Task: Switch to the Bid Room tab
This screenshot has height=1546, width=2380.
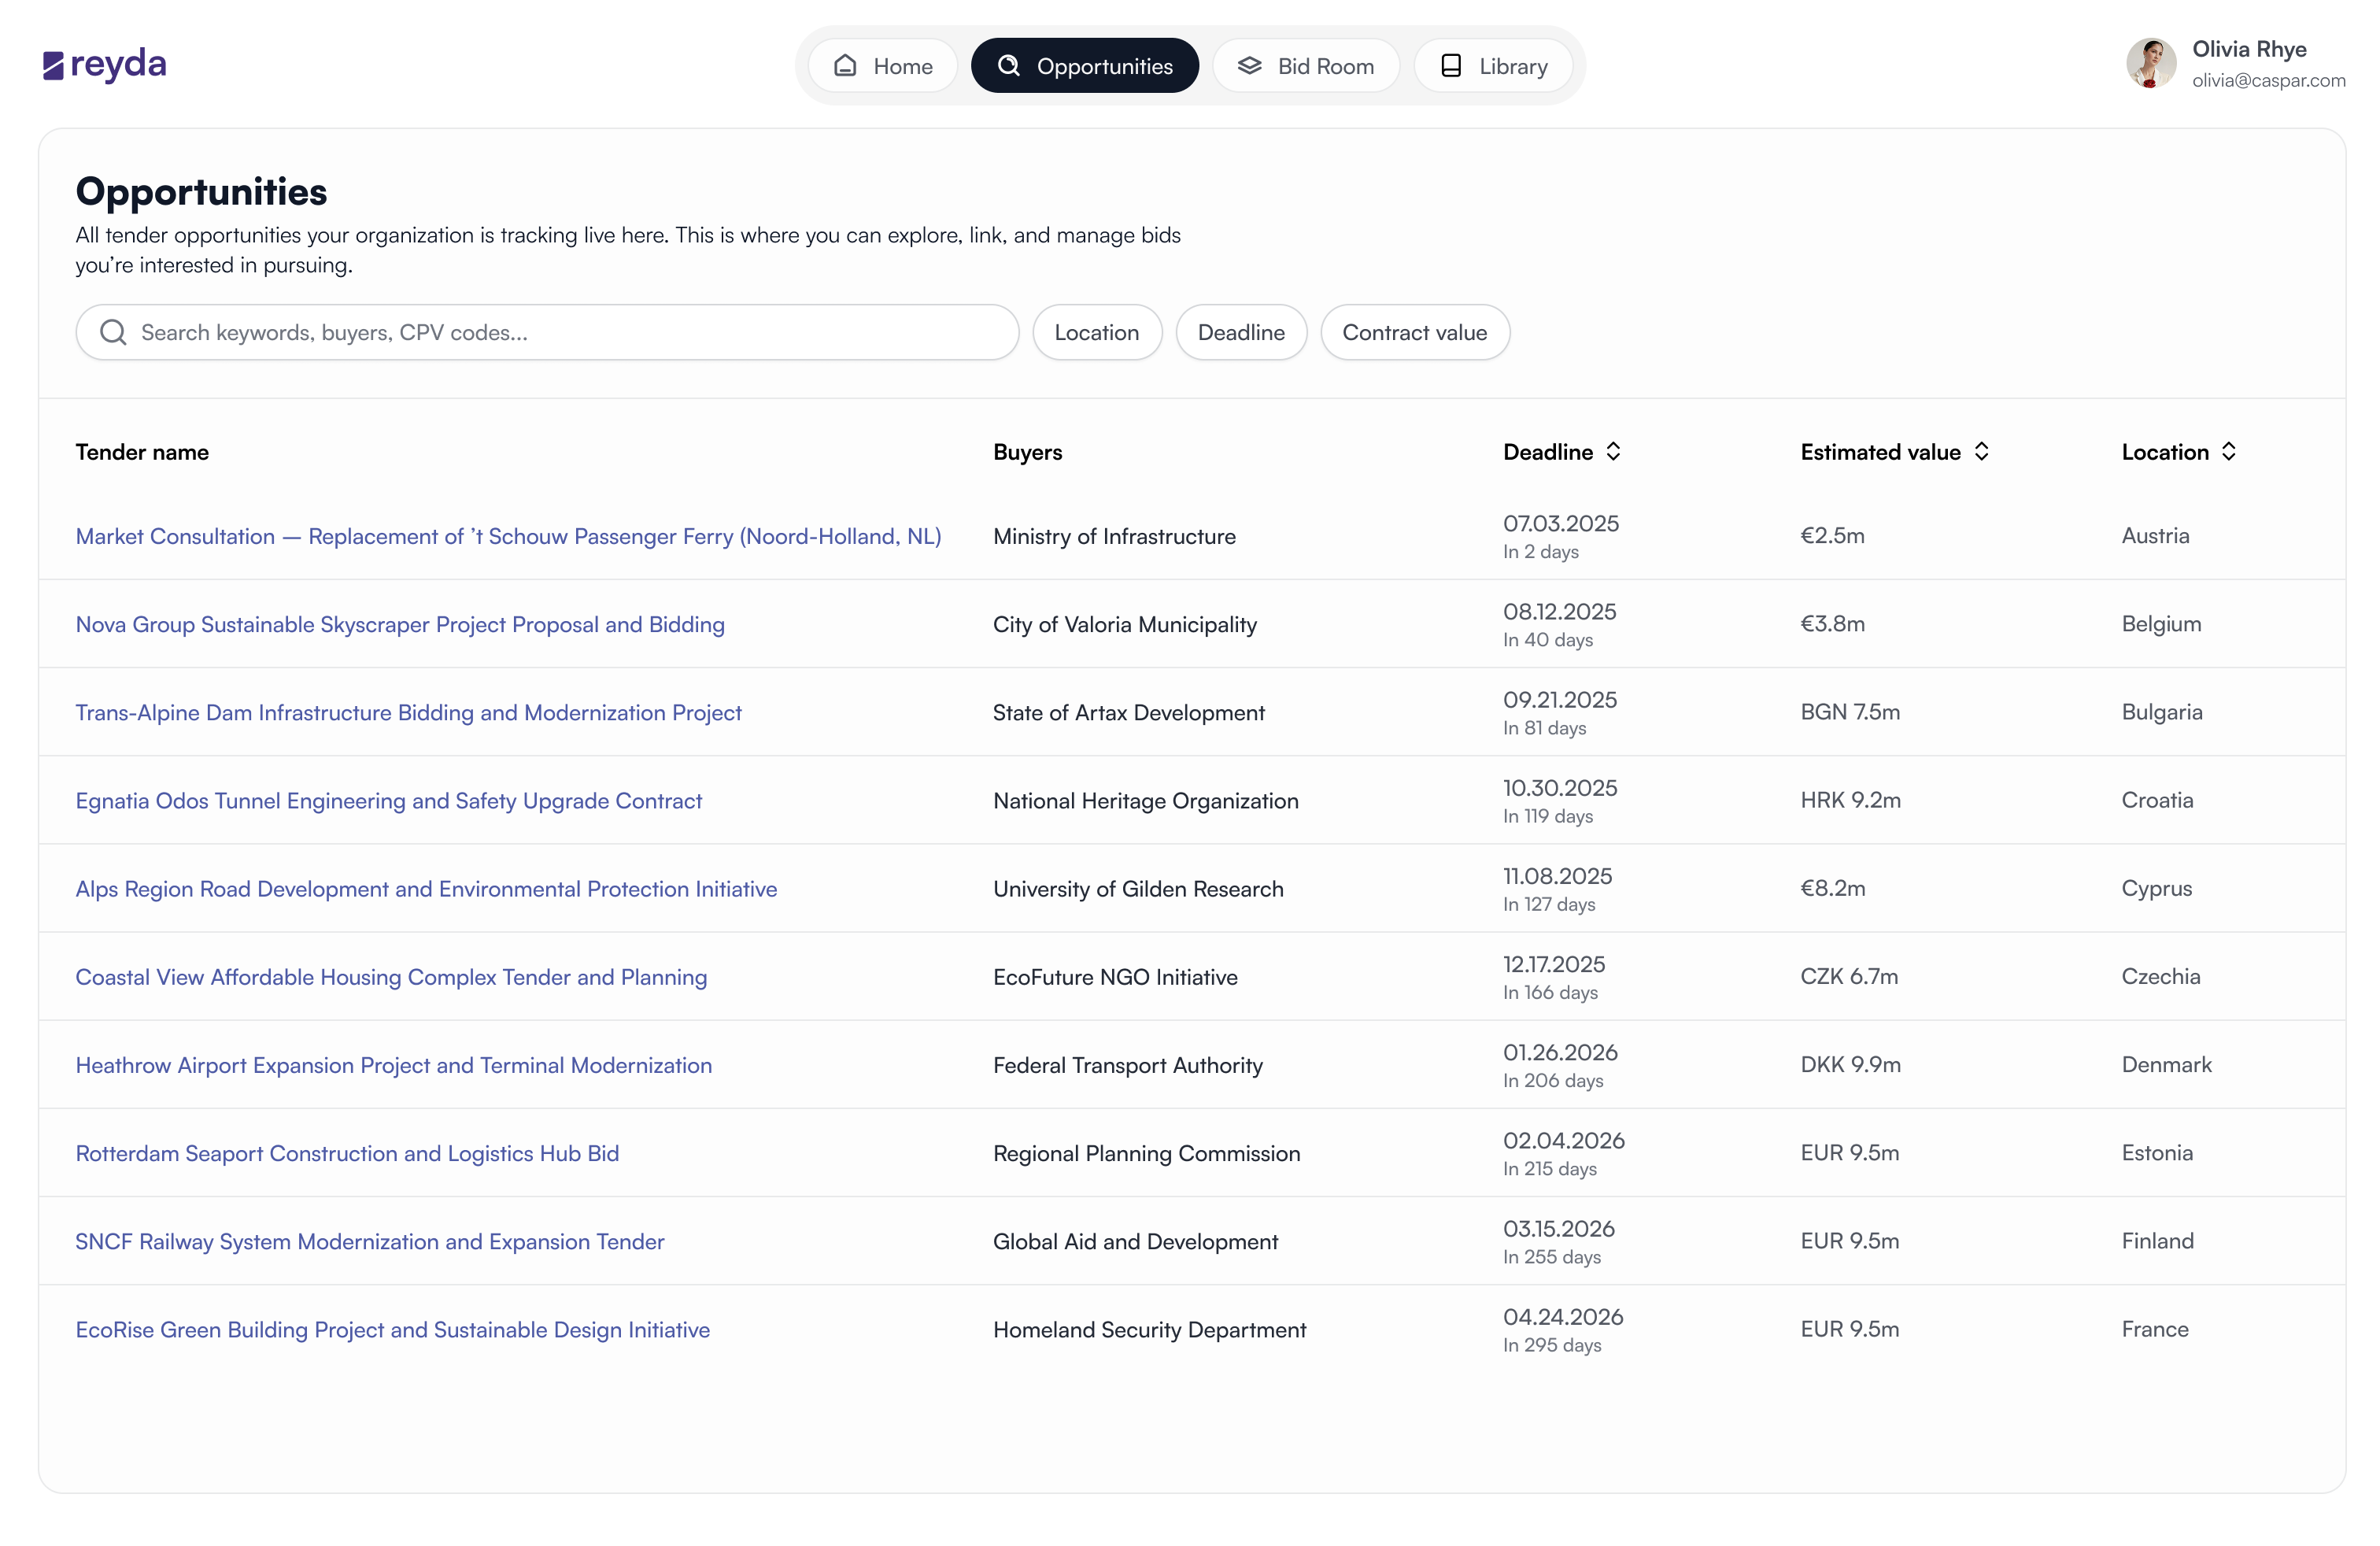Action: [1306, 66]
